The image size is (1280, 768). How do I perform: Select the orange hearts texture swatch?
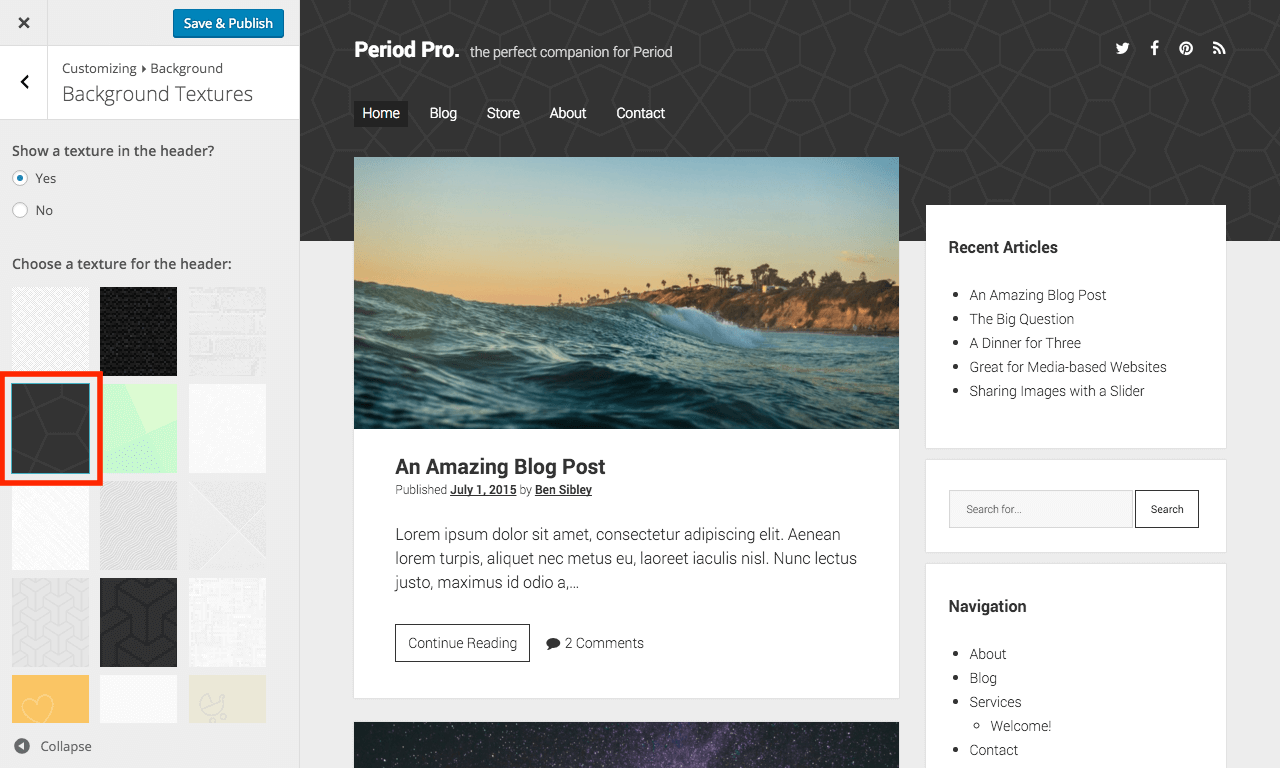[50, 698]
